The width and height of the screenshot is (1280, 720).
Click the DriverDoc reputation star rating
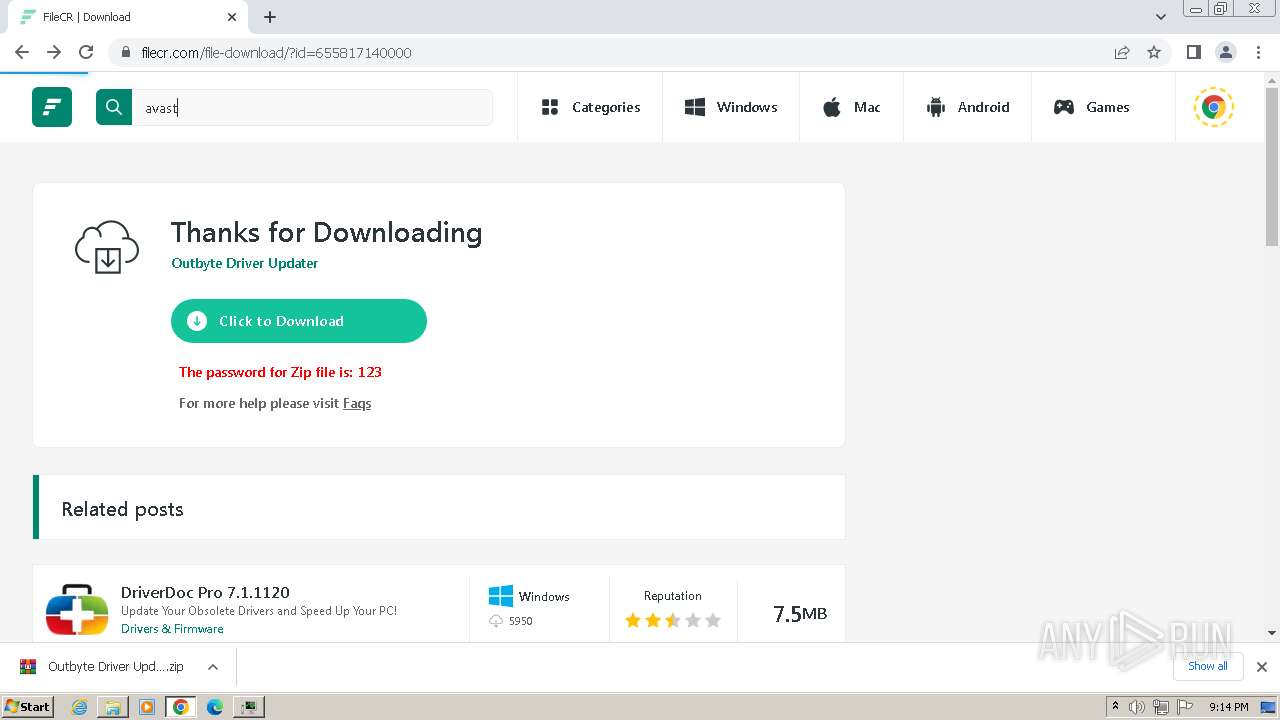pyautogui.click(x=672, y=620)
